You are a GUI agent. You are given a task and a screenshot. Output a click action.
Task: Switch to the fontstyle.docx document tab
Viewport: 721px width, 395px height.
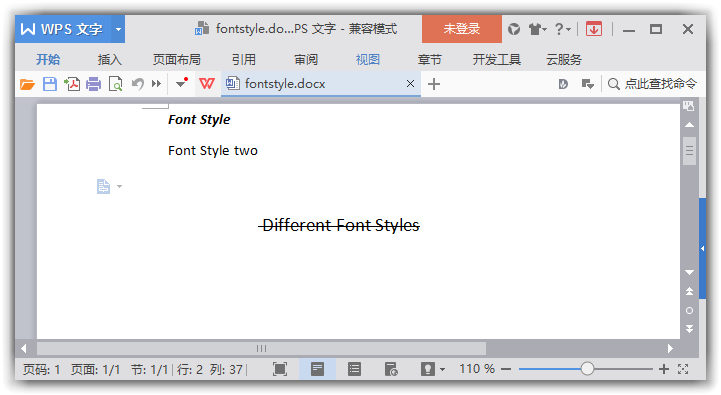coord(321,84)
